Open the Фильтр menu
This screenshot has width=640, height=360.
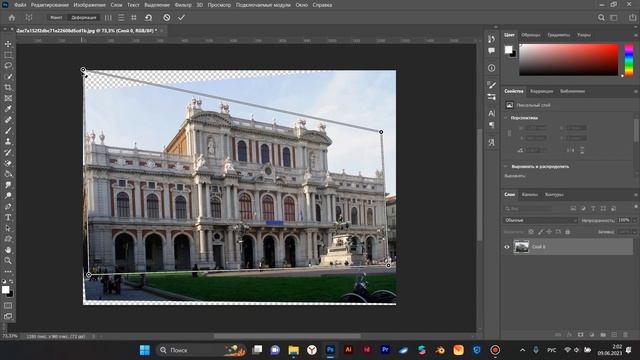click(183, 5)
